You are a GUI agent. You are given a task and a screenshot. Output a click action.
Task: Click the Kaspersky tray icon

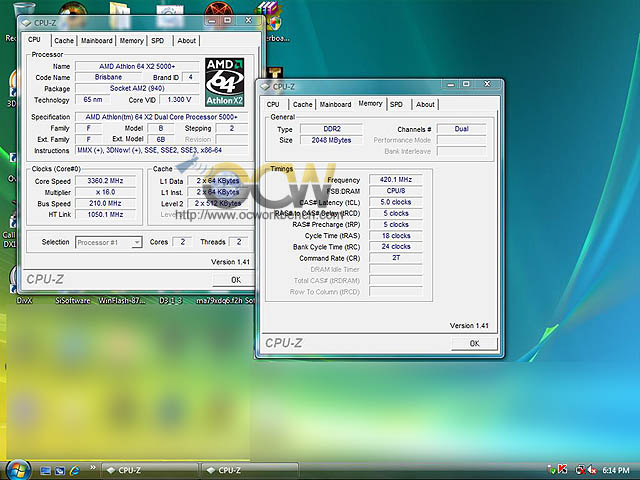[563, 470]
